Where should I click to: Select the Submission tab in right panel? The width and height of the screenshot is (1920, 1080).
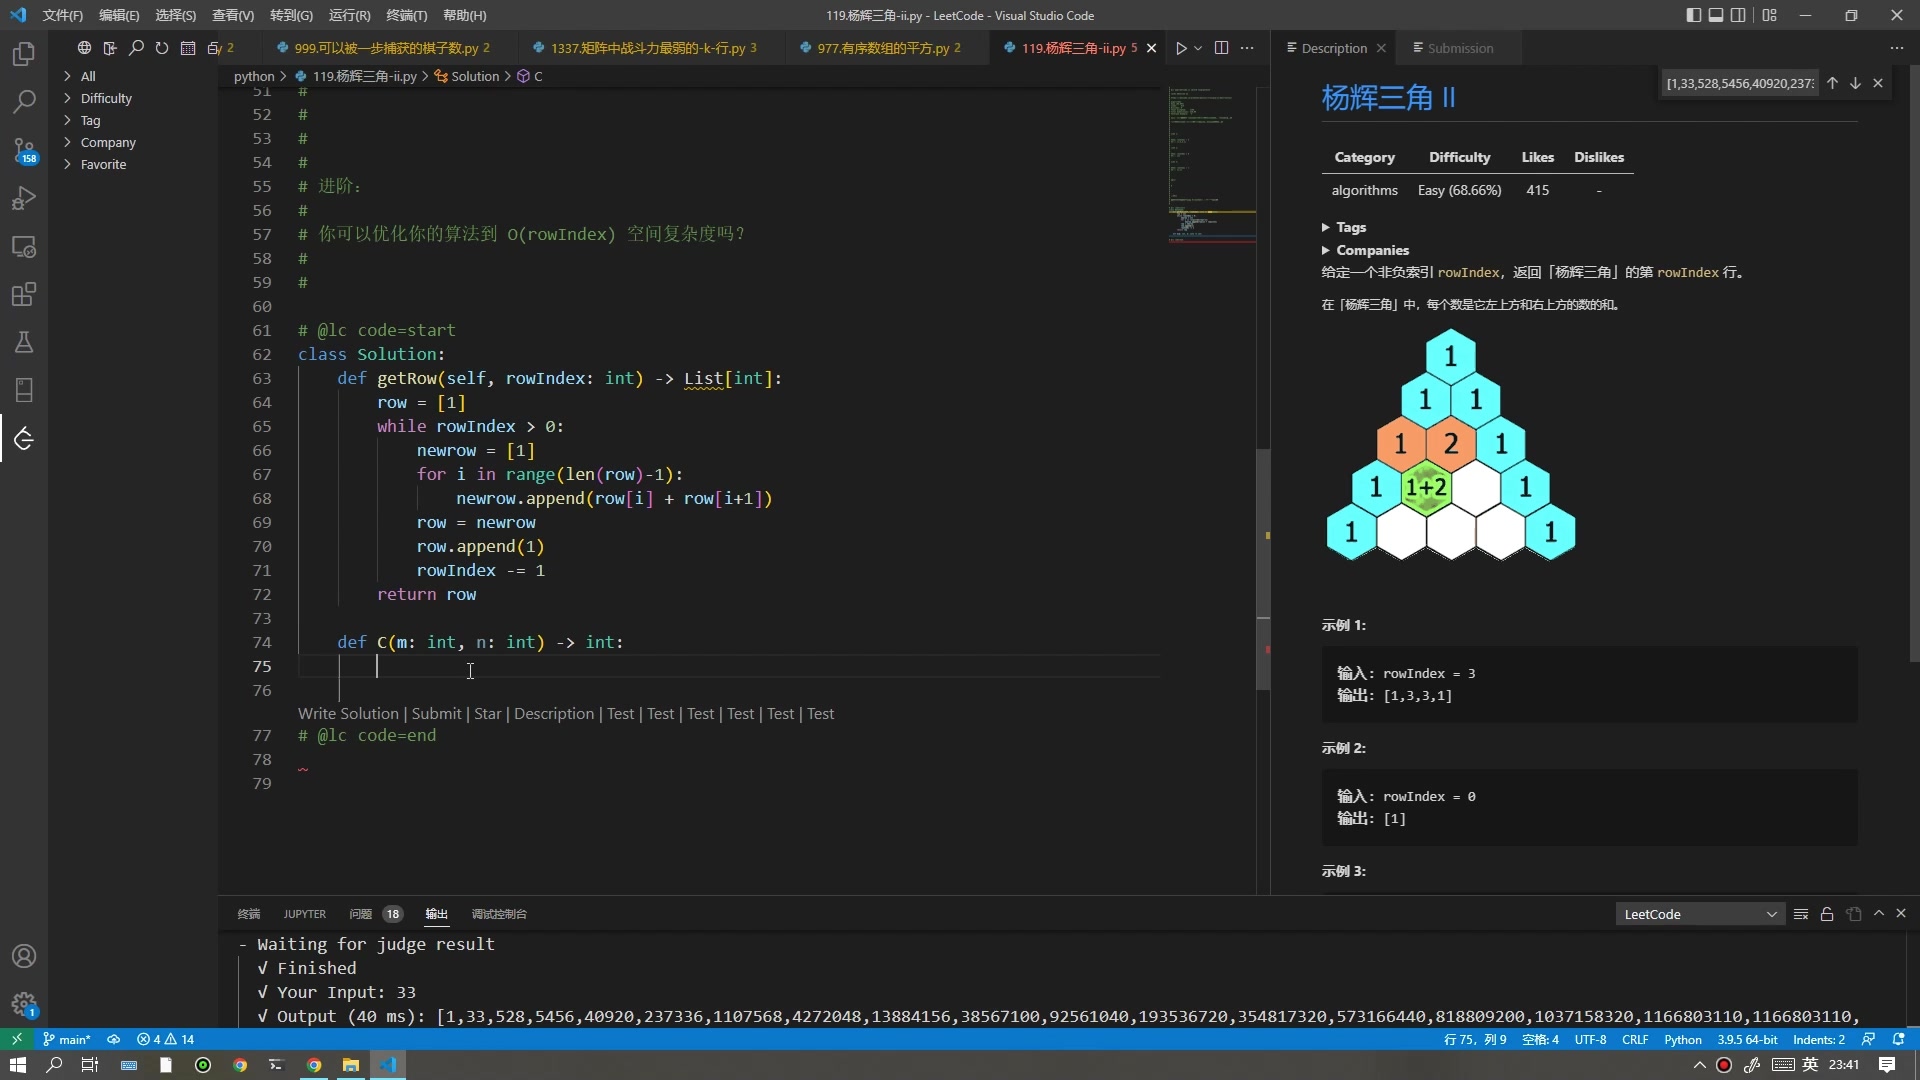pos(1461,47)
